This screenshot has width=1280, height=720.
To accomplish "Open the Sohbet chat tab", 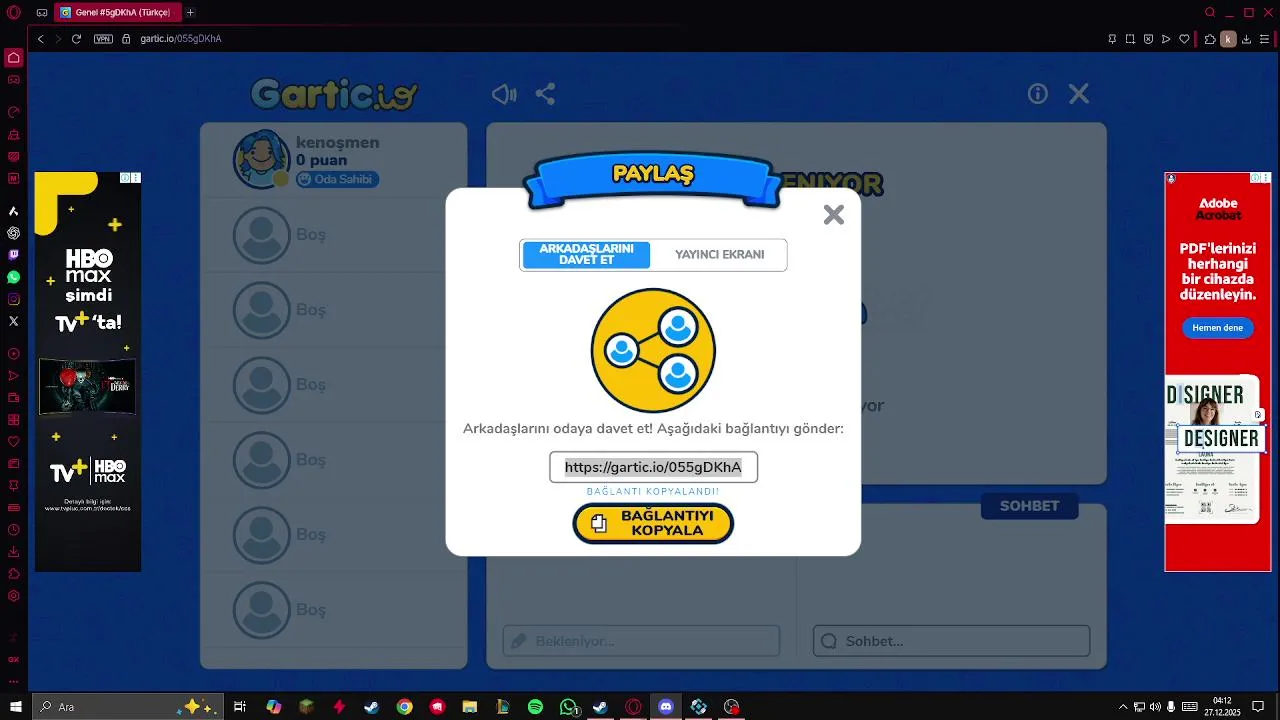I will (1029, 506).
